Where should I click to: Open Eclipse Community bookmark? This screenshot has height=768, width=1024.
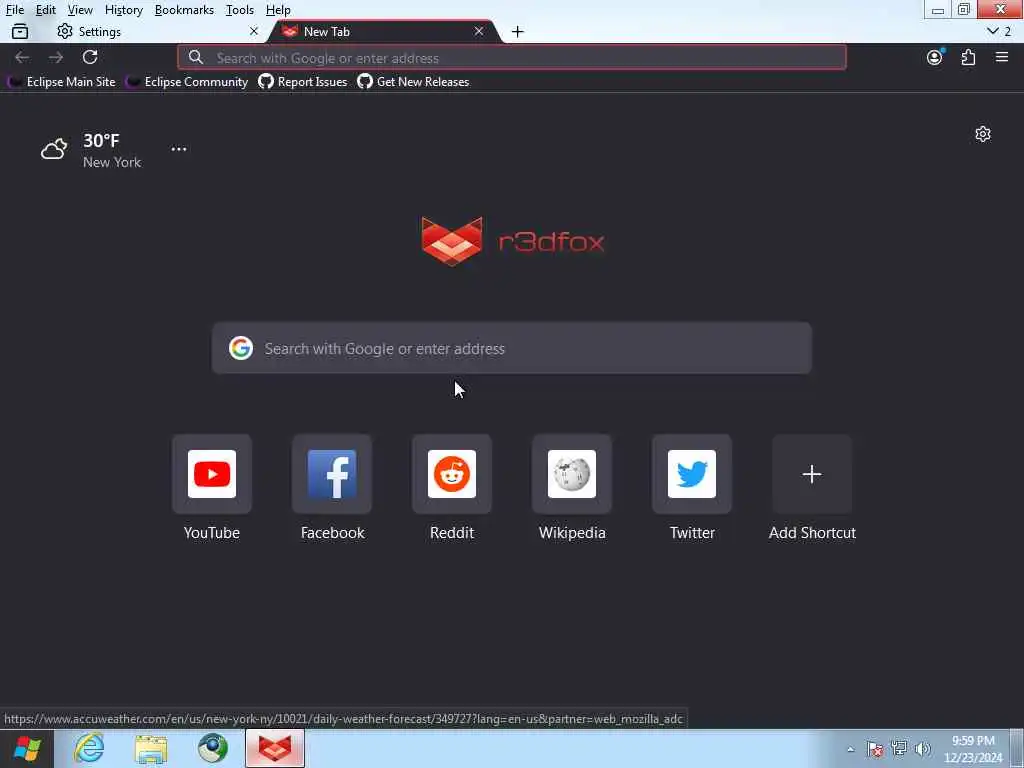point(187,82)
